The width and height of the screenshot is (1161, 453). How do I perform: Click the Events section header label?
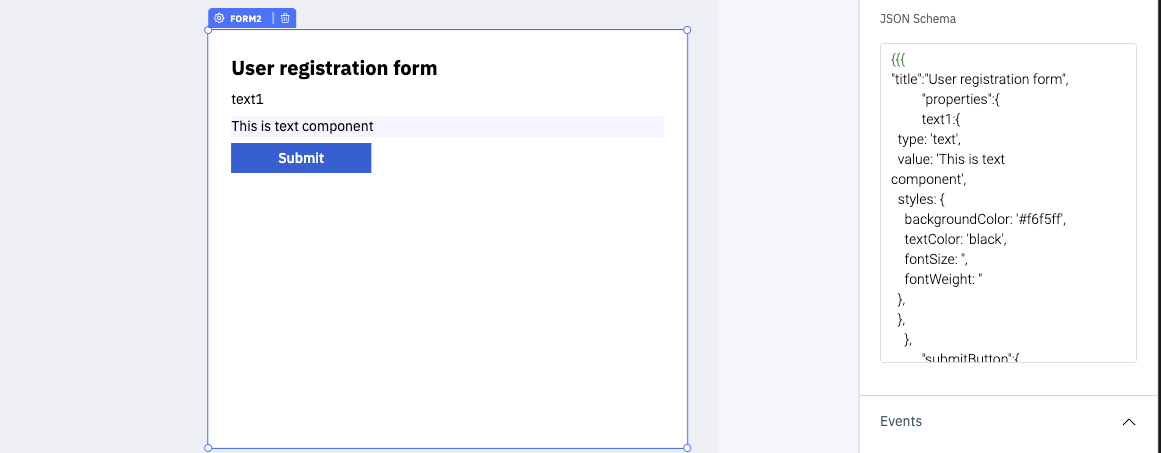tap(901, 422)
